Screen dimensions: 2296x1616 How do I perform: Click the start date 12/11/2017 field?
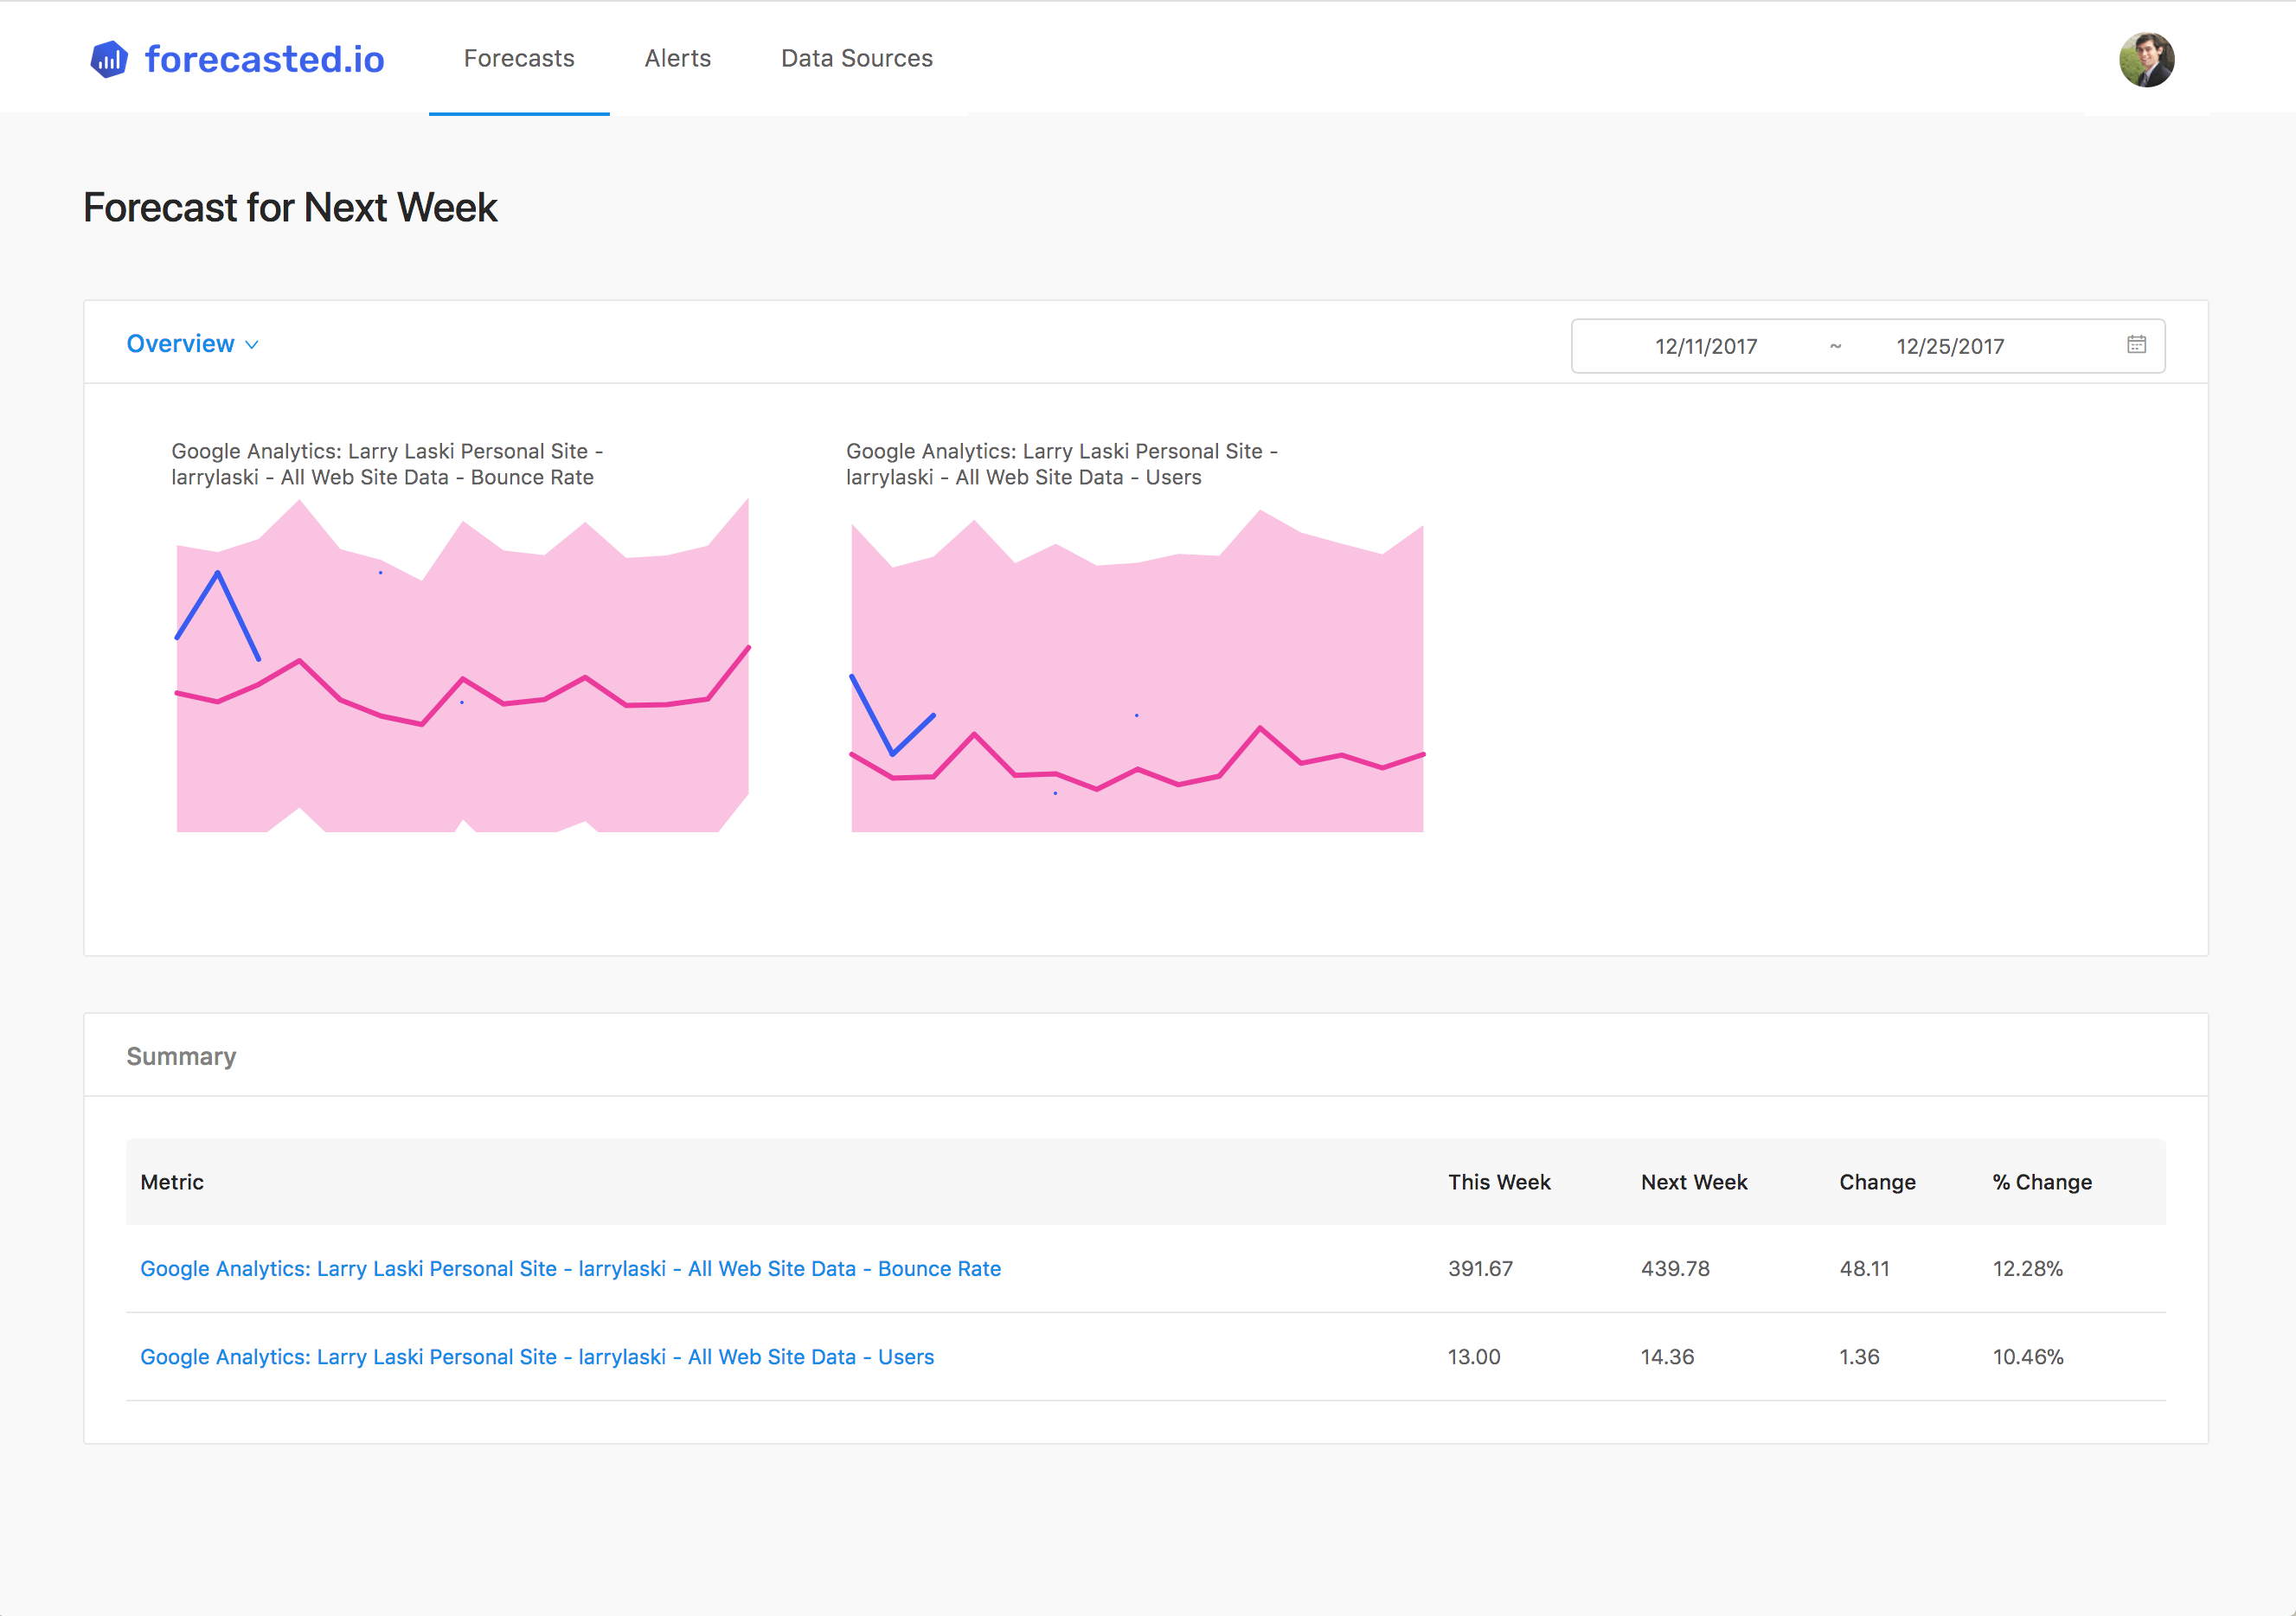(1705, 346)
